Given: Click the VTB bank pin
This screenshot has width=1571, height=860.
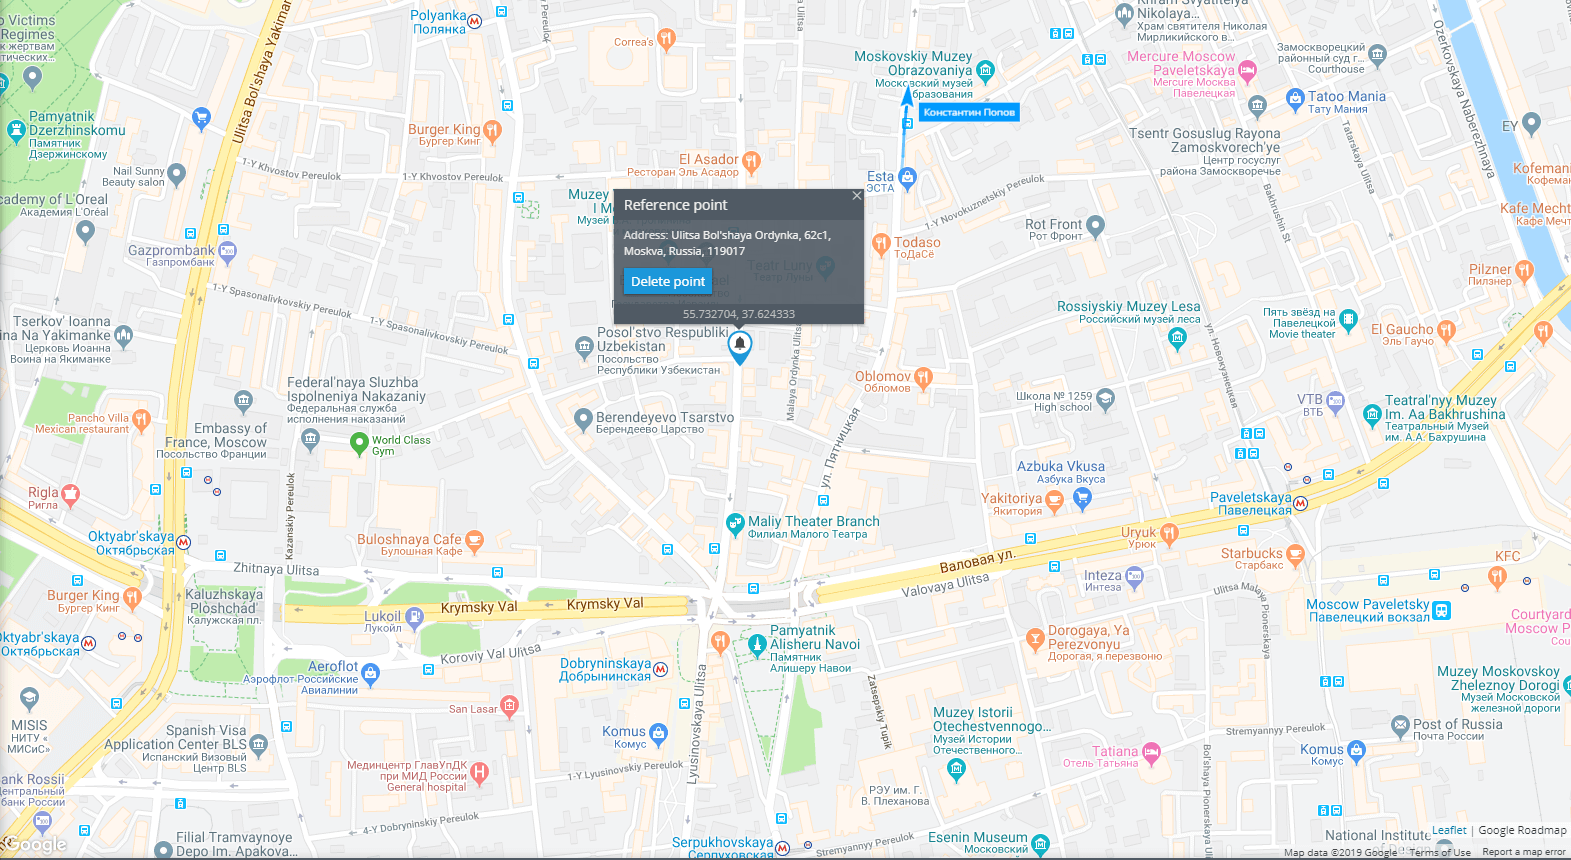Looking at the screenshot, I should tap(1336, 401).
